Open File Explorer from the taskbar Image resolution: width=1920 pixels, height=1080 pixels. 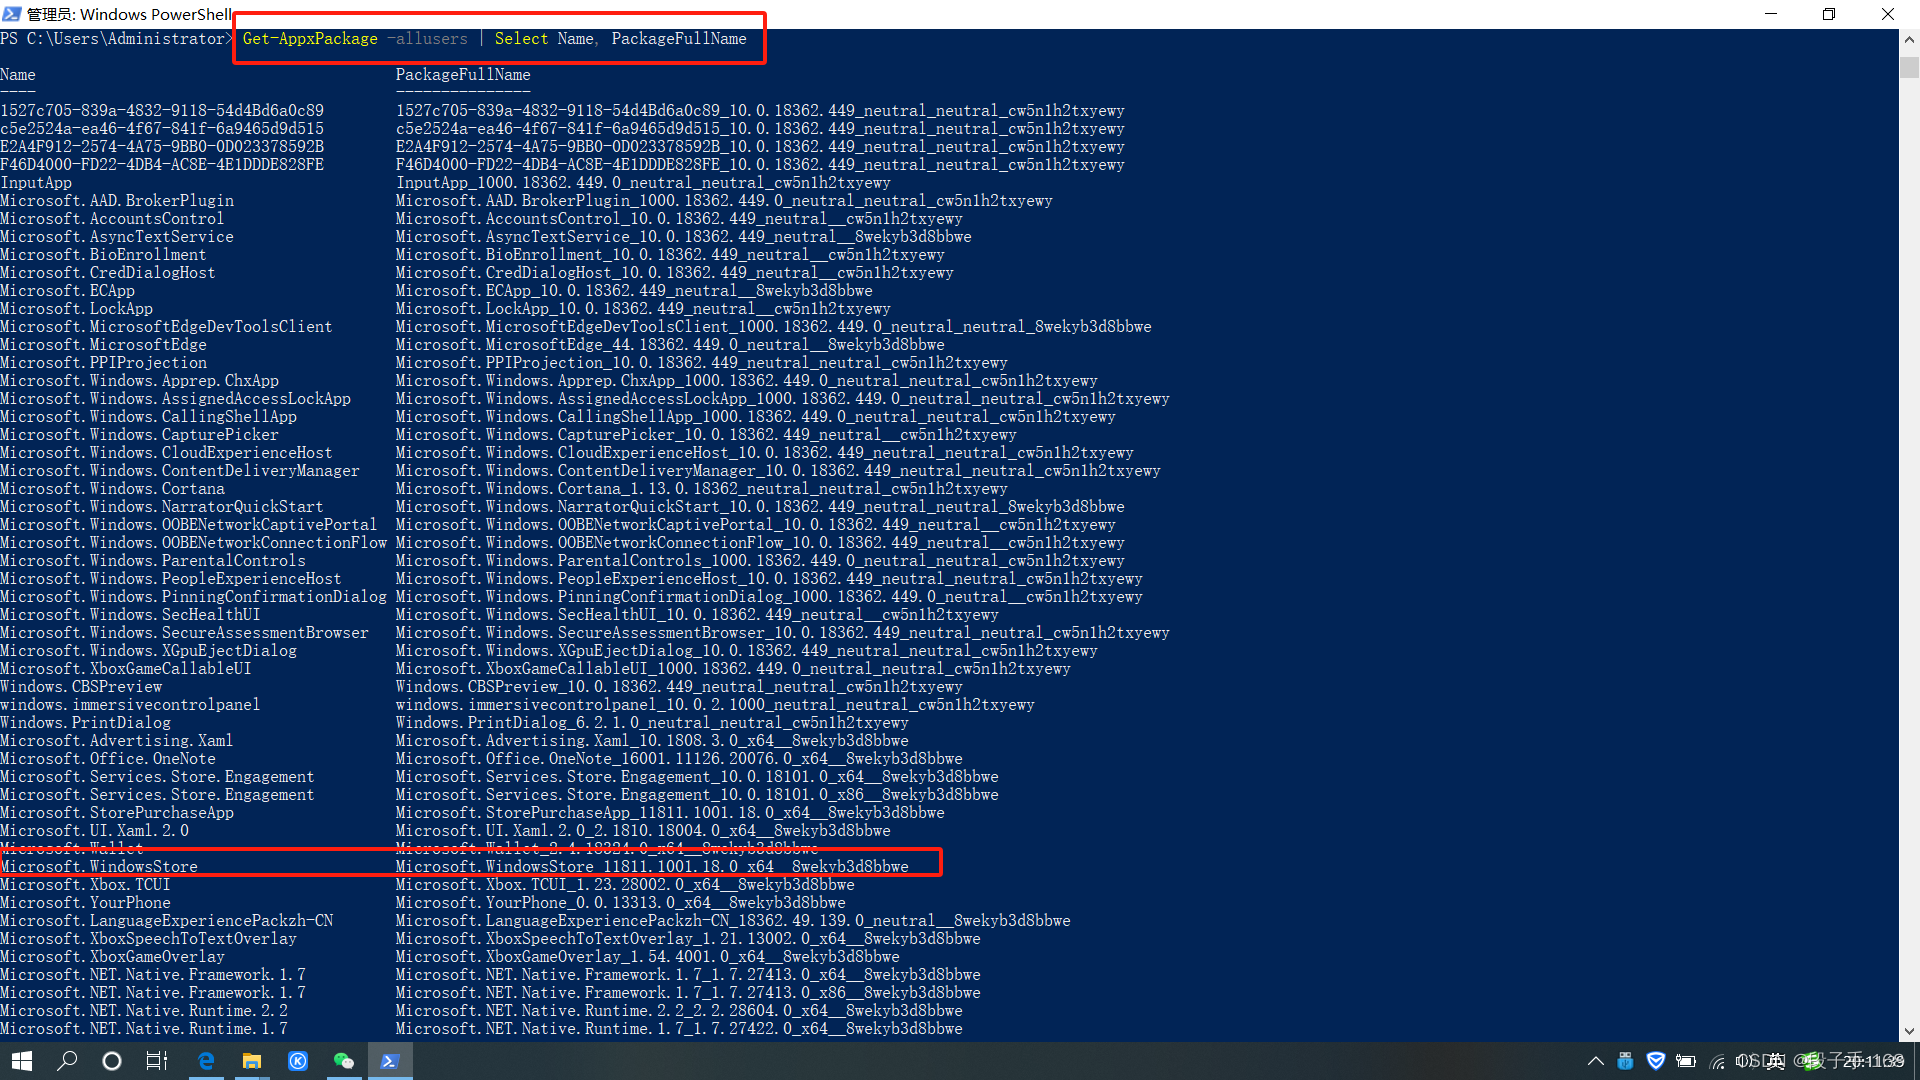pos(252,1061)
